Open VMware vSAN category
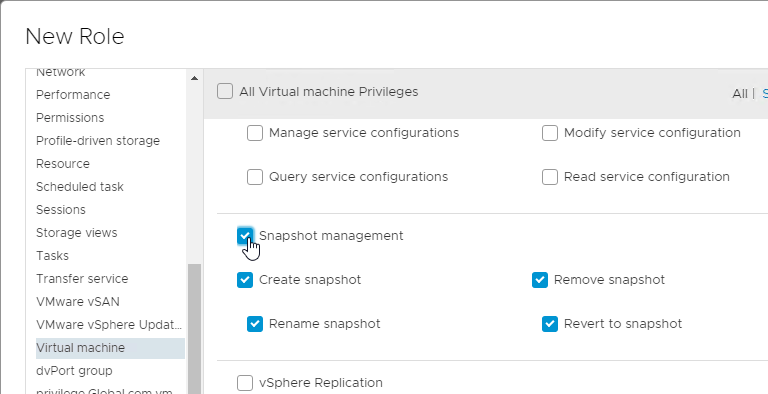 [x=78, y=301]
